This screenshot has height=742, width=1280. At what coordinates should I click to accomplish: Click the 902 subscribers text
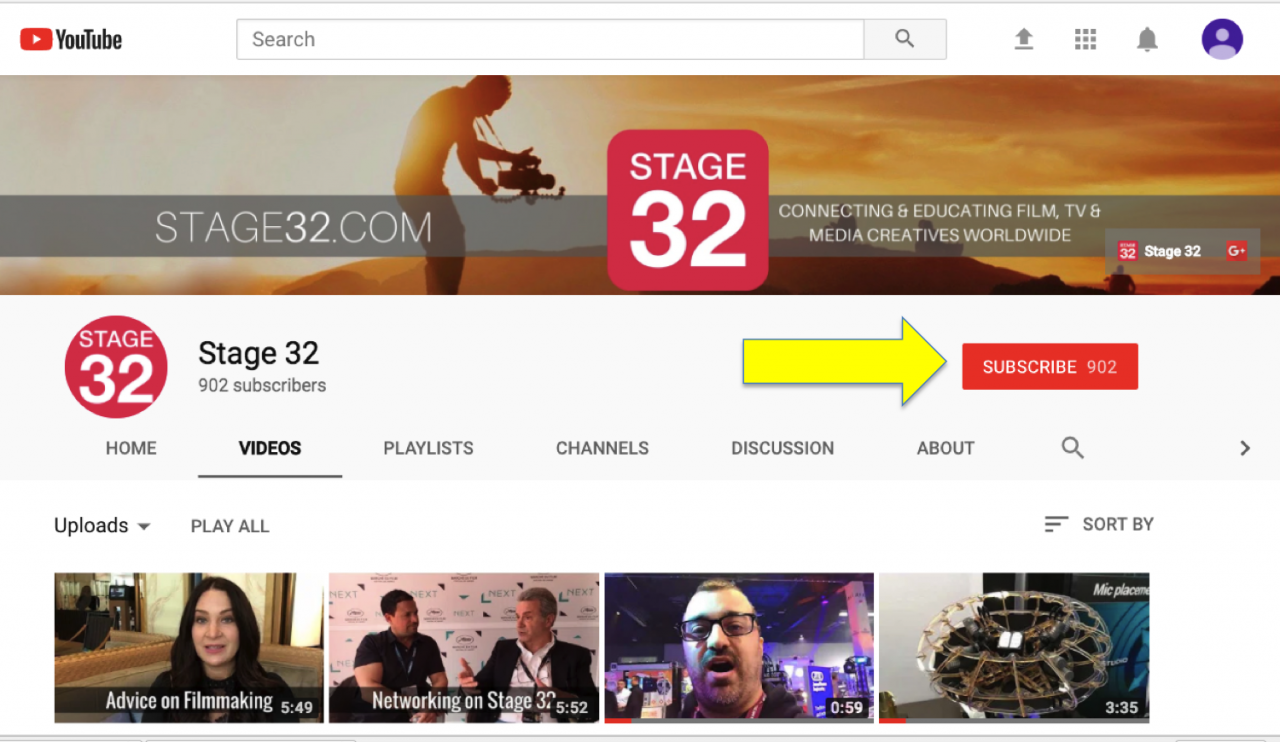[262, 385]
